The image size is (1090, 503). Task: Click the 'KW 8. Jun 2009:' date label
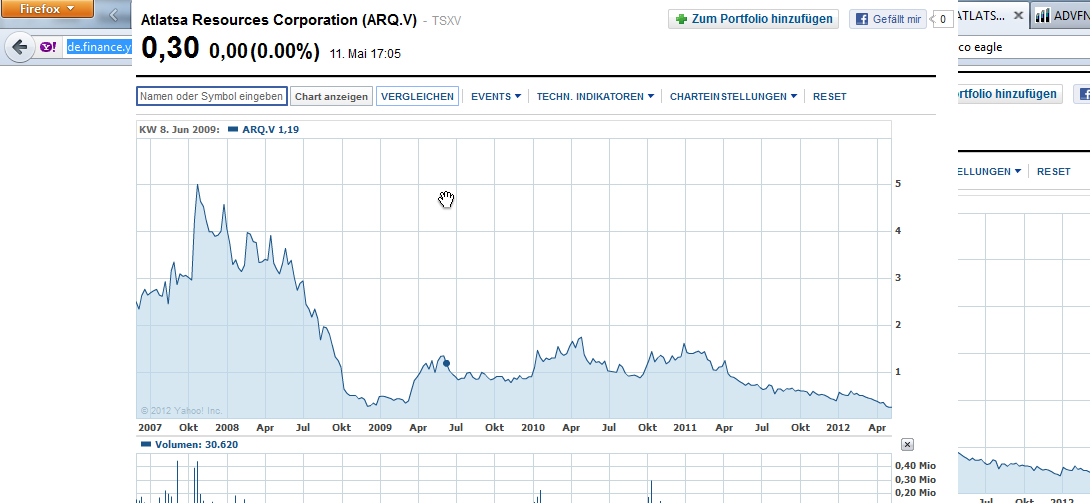click(x=179, y=129)
